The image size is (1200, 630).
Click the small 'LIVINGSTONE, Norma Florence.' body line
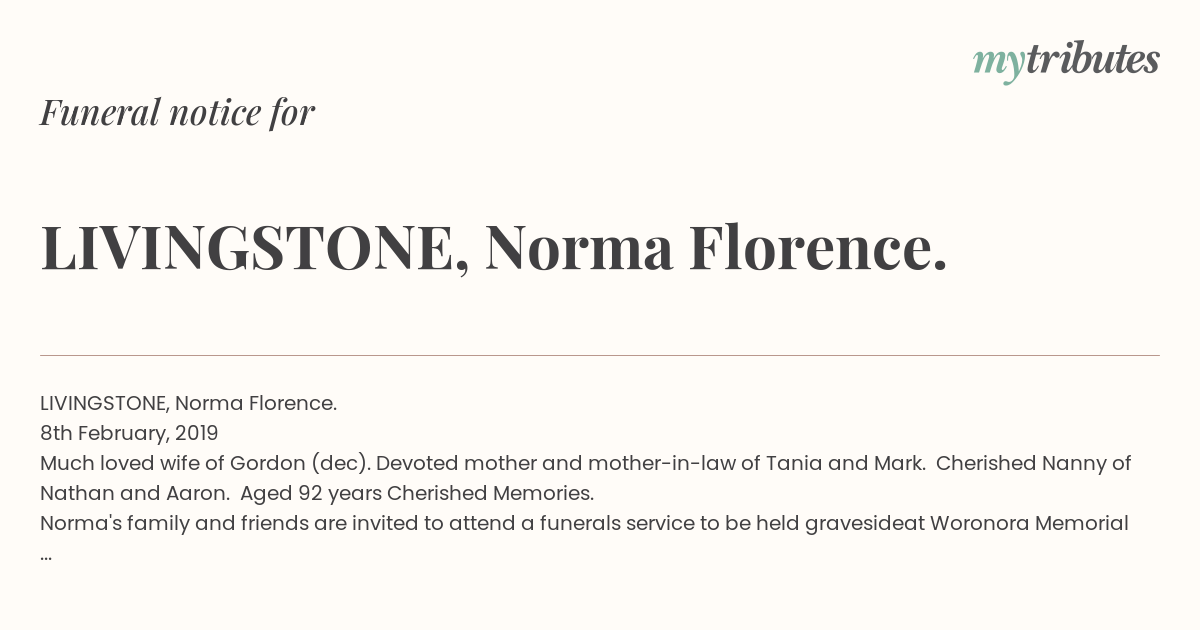pyautogui.click(x=188, y=404)
